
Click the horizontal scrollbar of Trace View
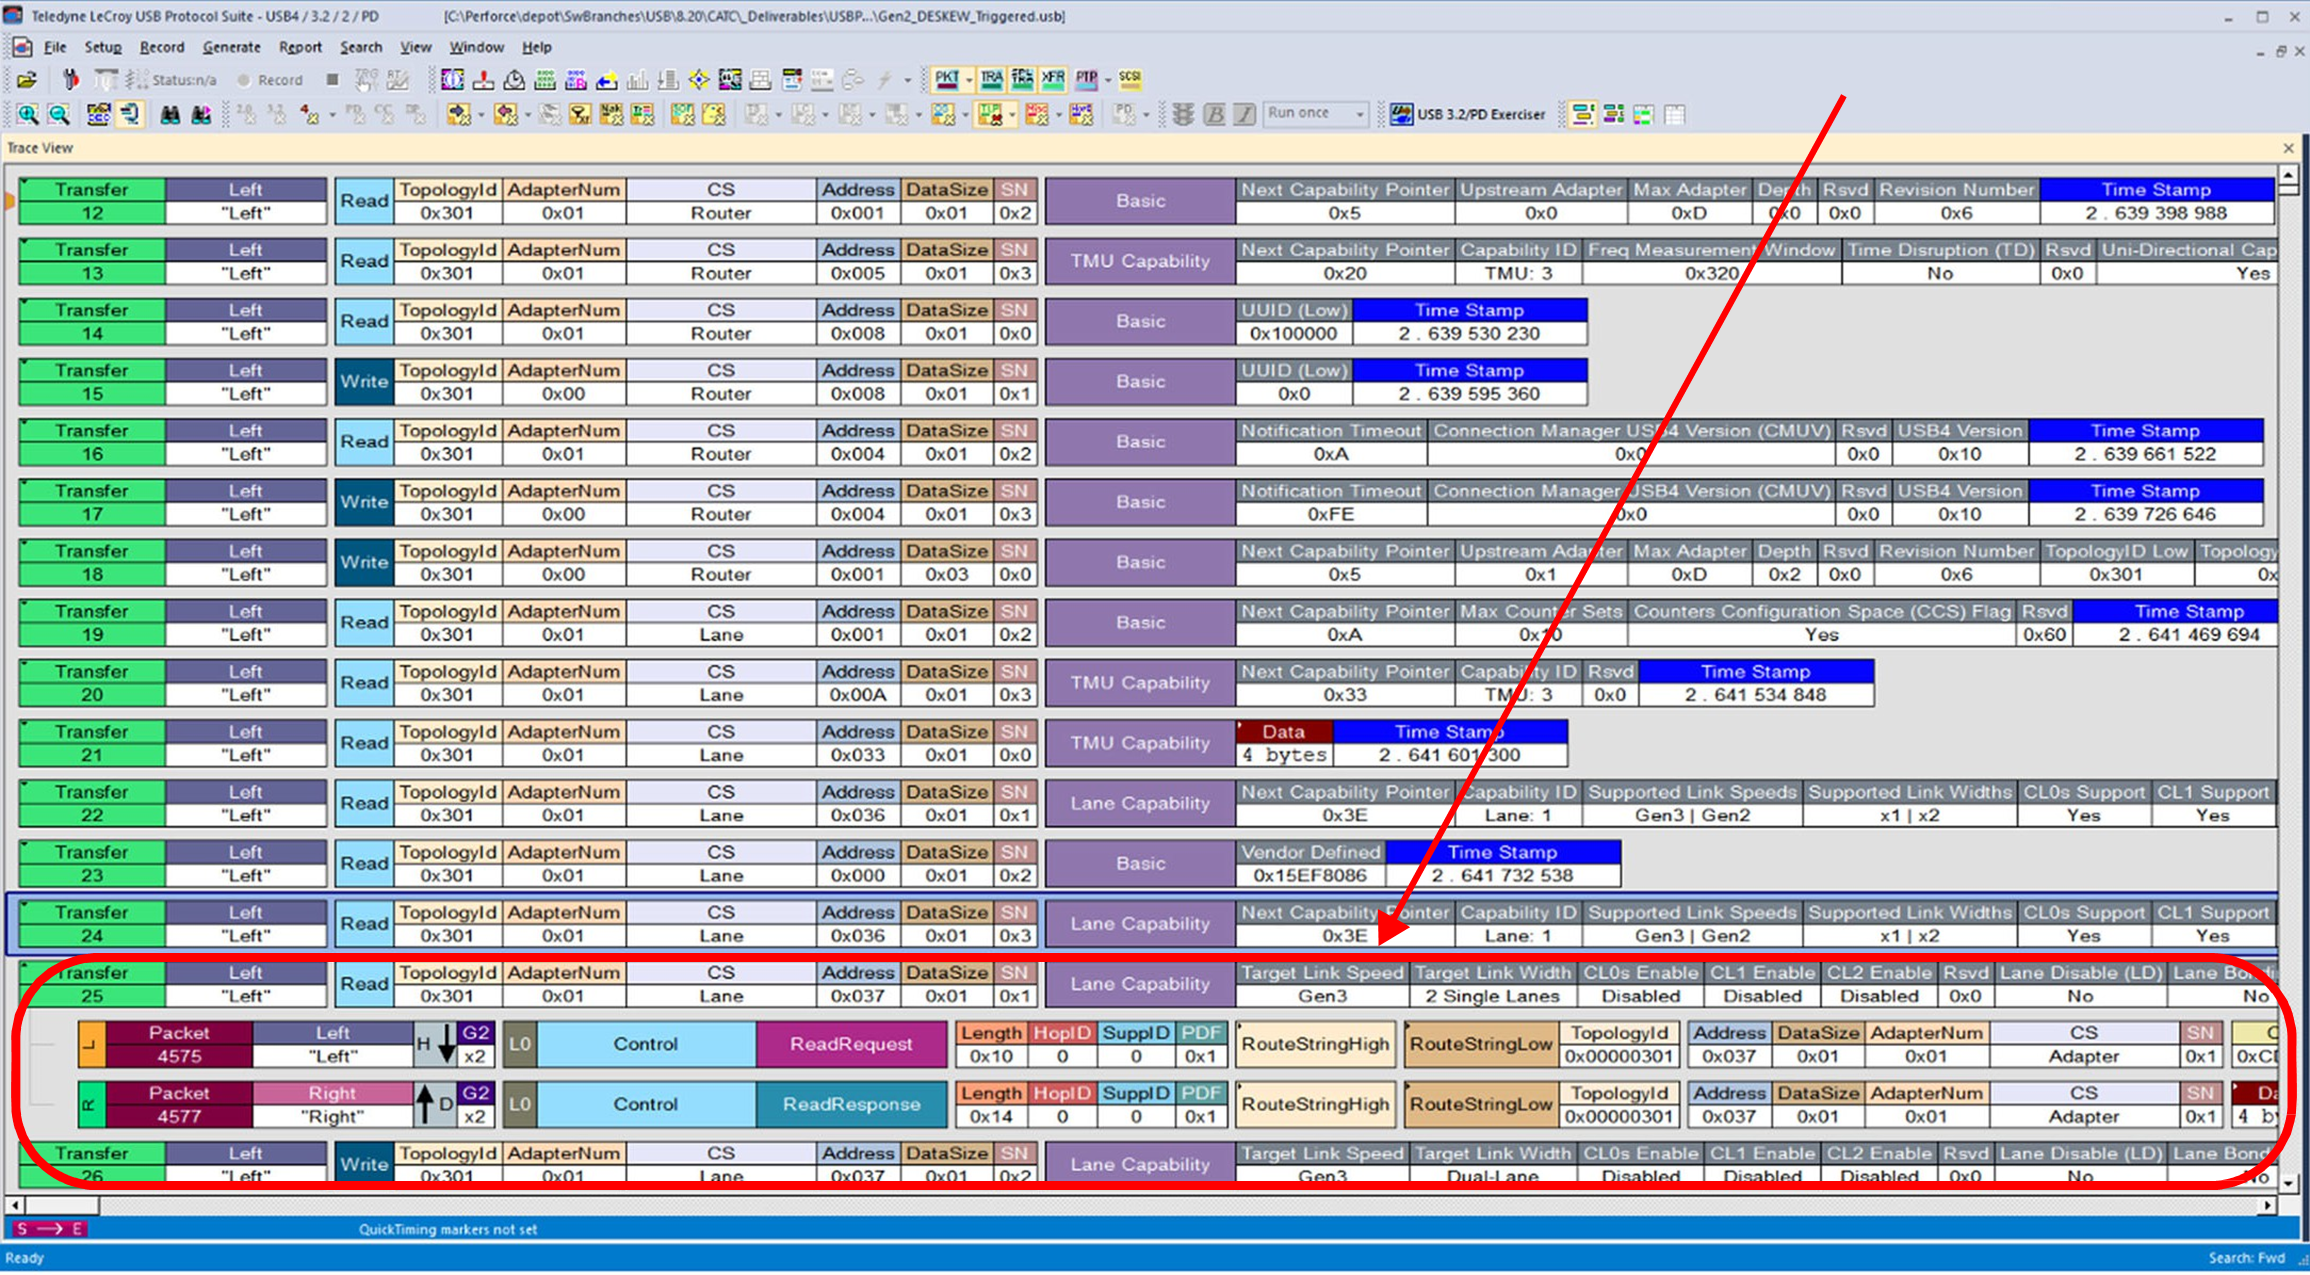(1141, 1205)
